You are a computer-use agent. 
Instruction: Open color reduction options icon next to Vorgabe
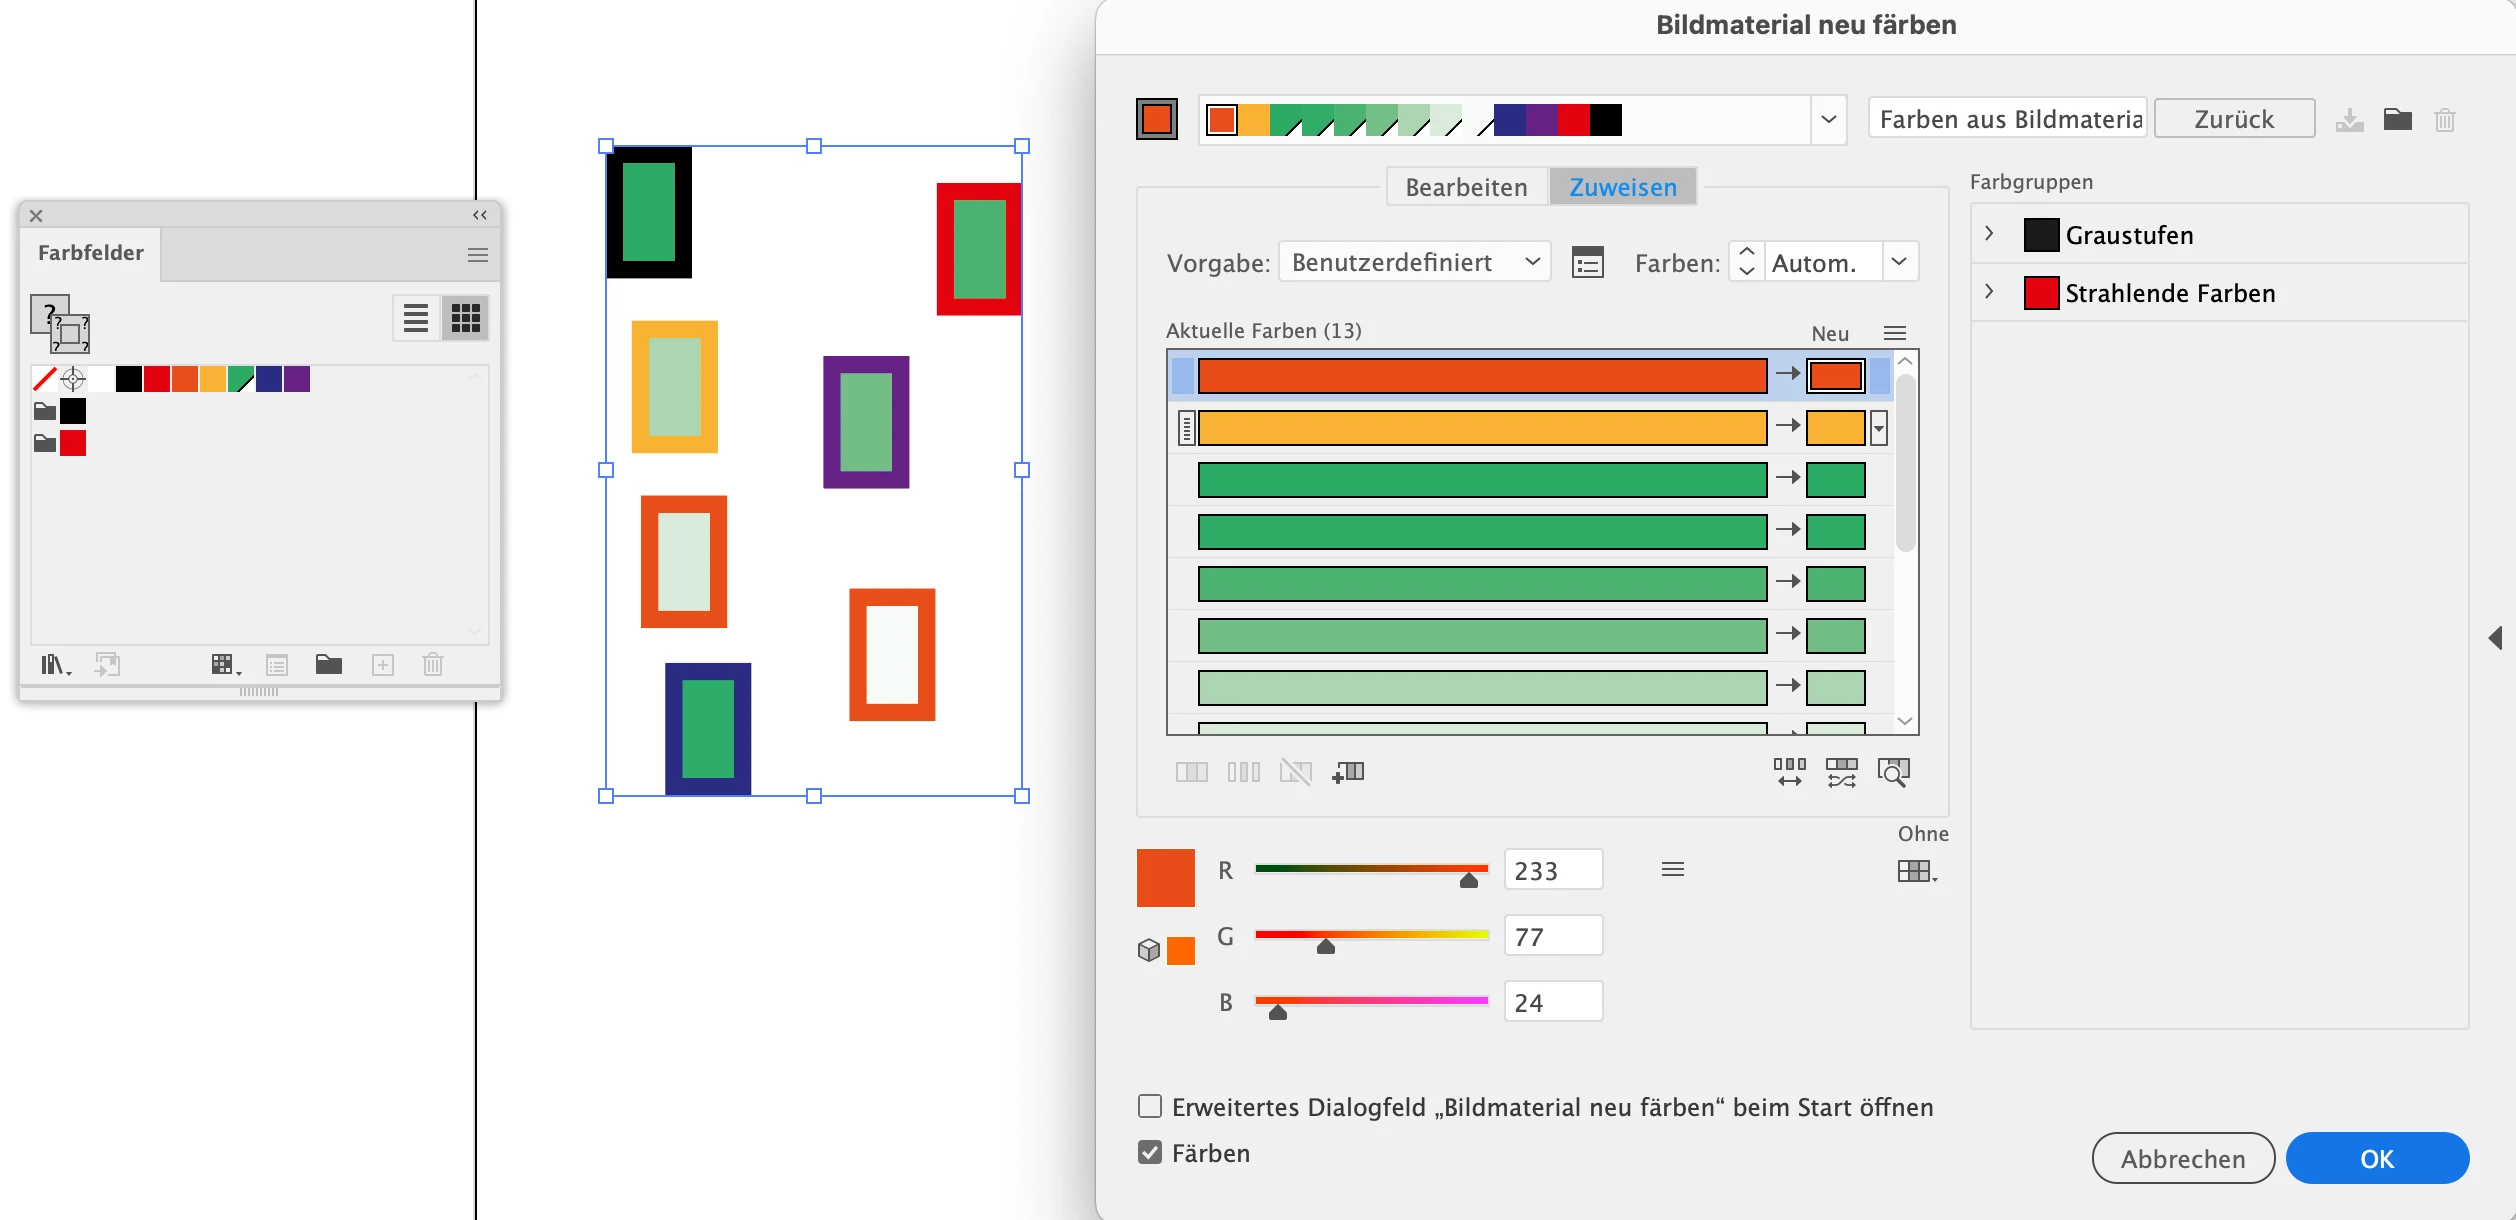click(x=1587, y=263)
